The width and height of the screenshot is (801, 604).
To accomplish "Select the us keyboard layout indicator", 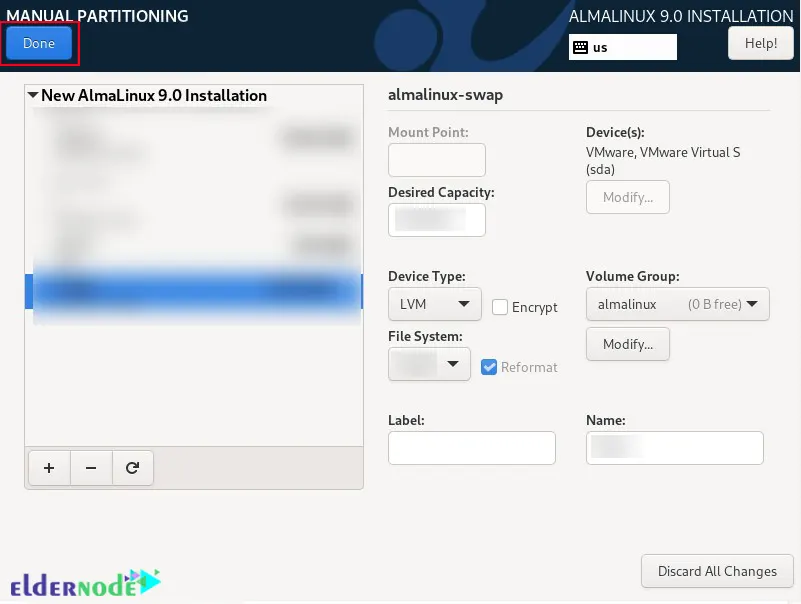I will click(623, 47).
